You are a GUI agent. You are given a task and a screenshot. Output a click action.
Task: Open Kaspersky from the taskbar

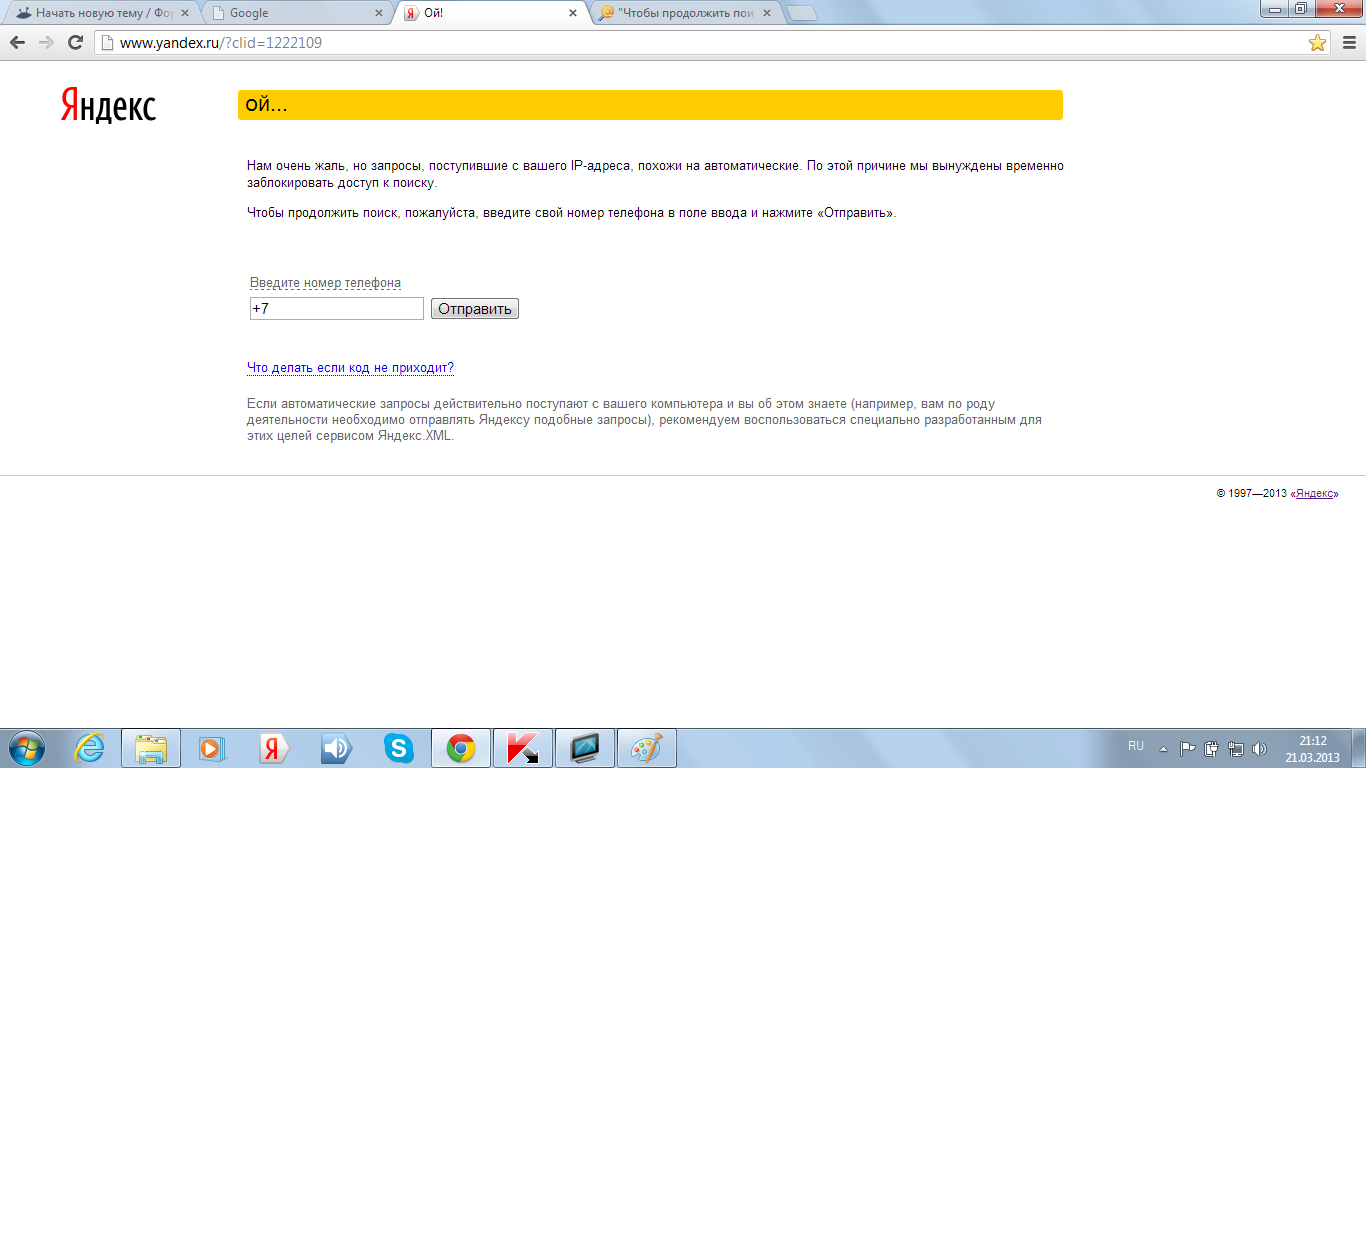[x=523, y=748]
